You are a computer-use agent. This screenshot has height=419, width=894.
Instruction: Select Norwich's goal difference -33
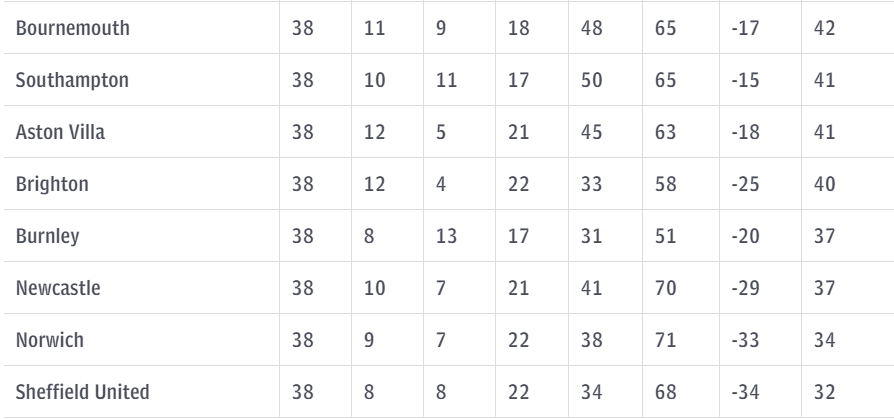(745, 340)
